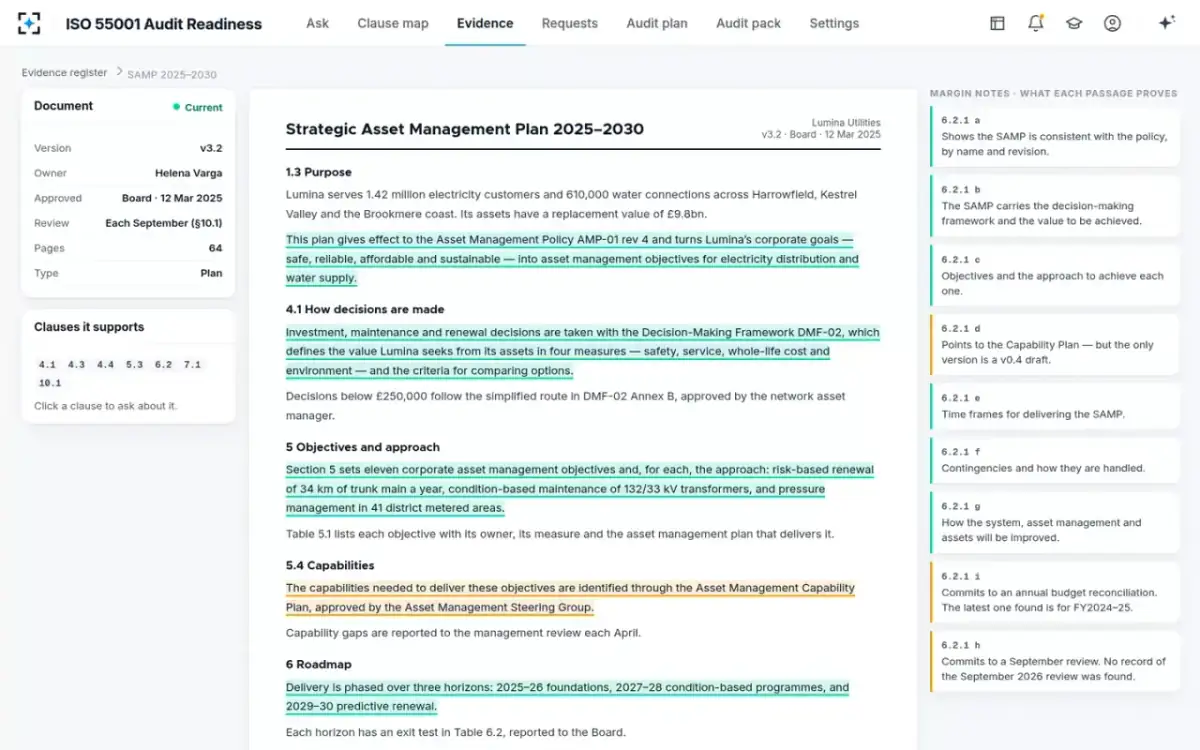Click heading 1.3 Purpose
This screenshot has width=1200, height=750.
coord(319,172)
